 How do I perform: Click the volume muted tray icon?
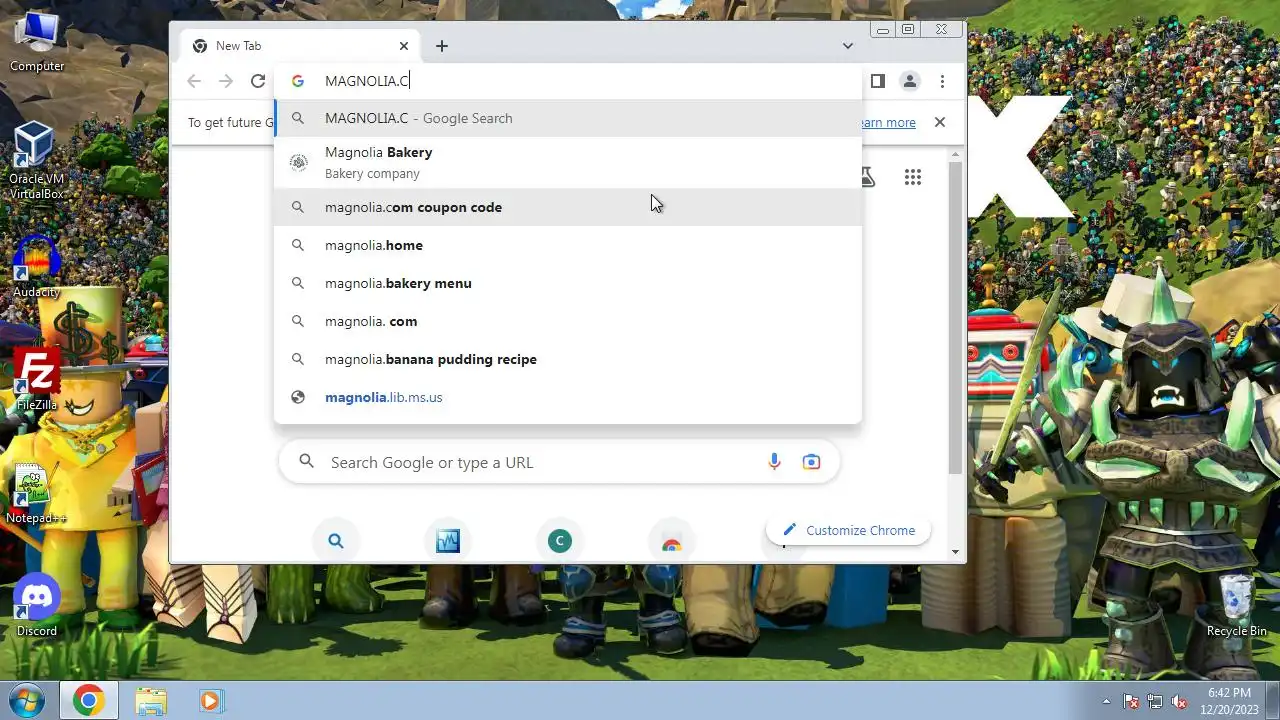(x=1180, y=701)
